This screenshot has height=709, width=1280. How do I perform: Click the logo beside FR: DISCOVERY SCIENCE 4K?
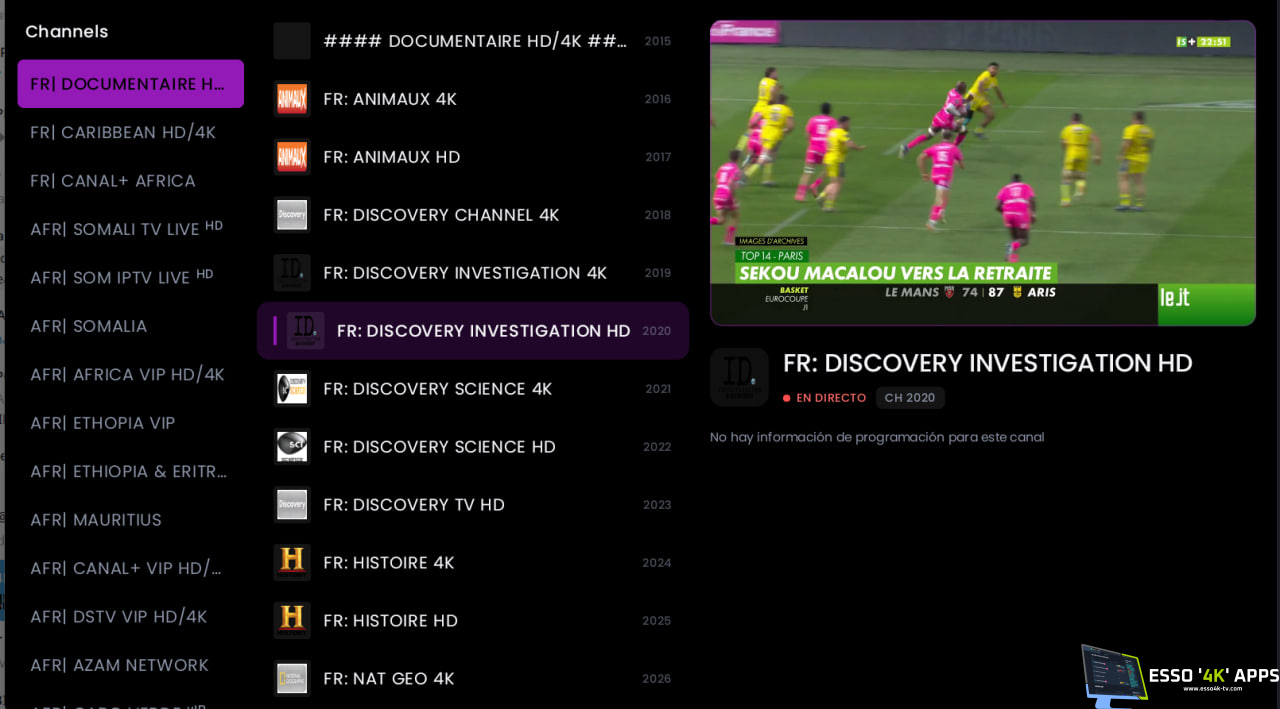[x=292, y=389]
